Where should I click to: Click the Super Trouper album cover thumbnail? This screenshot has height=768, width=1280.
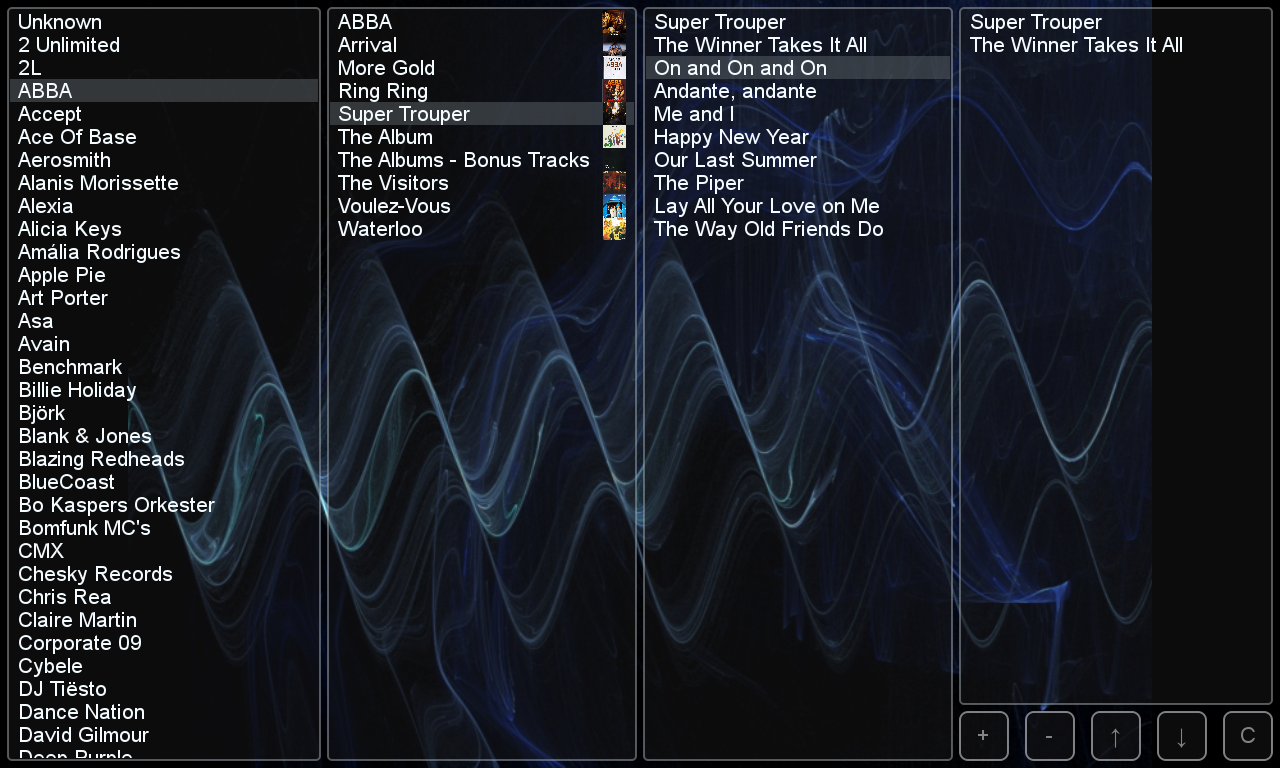pyautogui.click(x=614, y=114)
